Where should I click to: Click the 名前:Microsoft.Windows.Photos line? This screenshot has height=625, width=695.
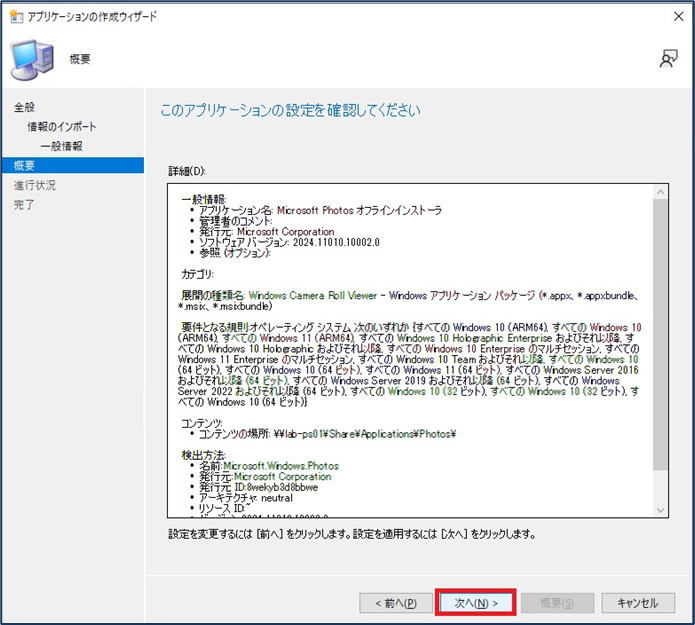pyautogui.click(x=269, y=466)
